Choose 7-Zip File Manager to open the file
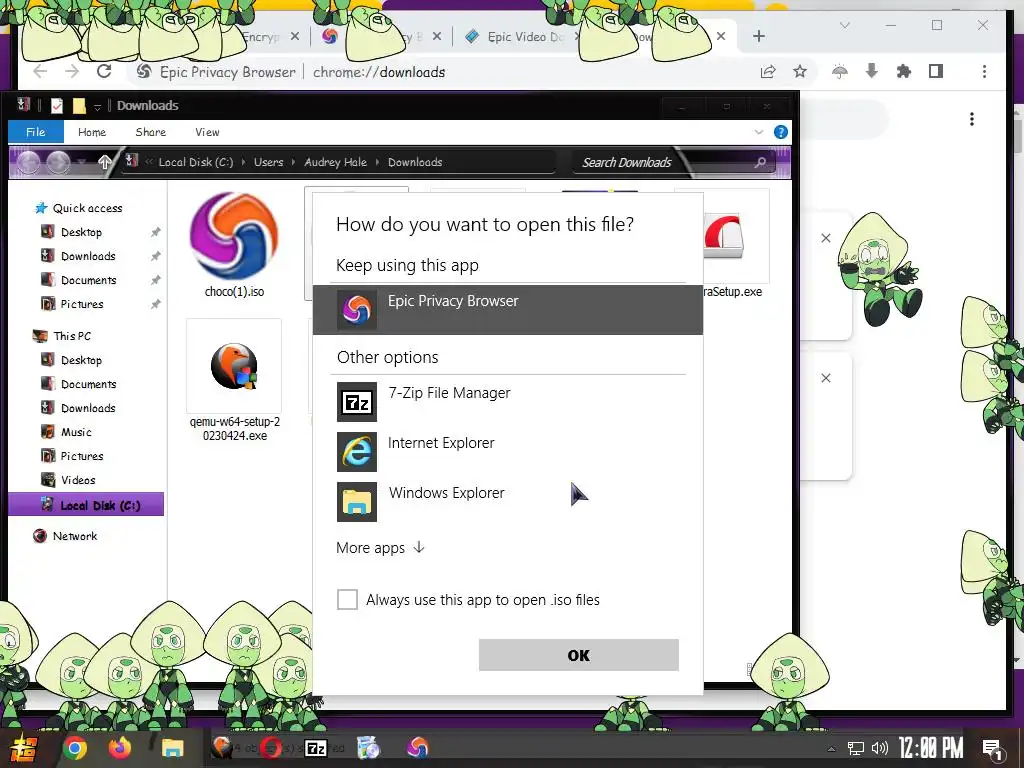The width and height of the screenshot is (1024, 768). click(x=507, y=402)
